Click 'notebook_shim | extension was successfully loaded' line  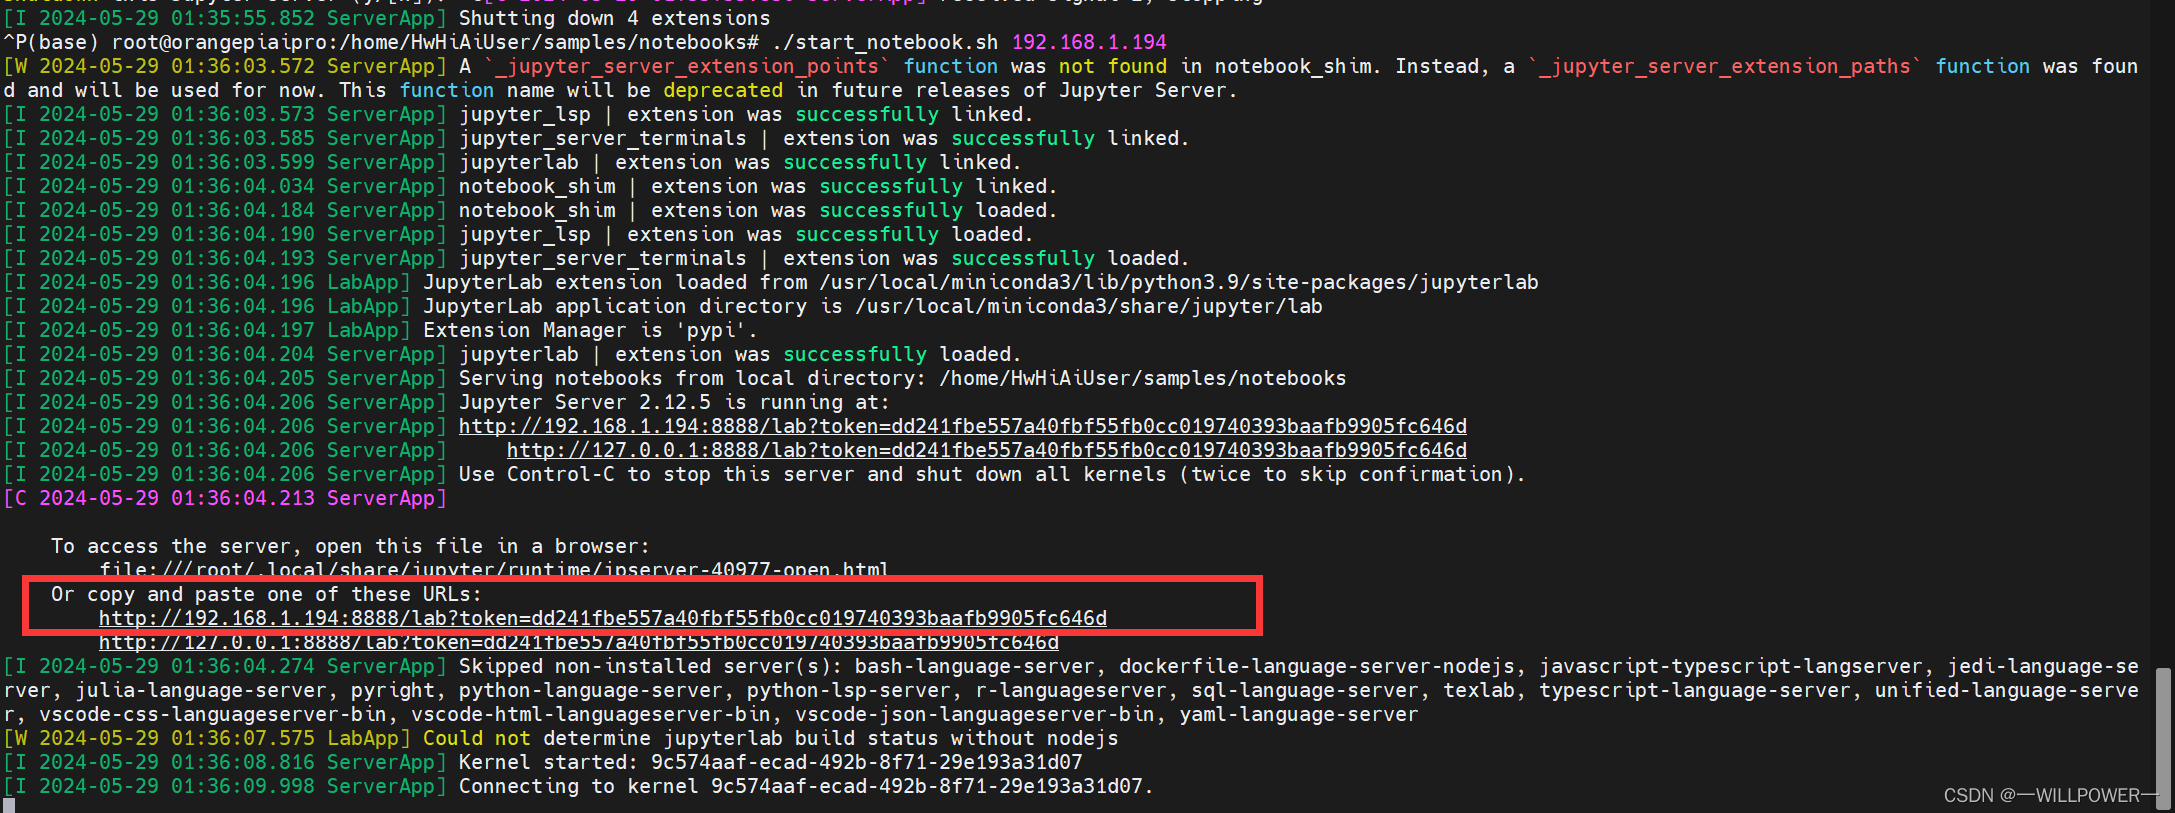pos(758,210)
